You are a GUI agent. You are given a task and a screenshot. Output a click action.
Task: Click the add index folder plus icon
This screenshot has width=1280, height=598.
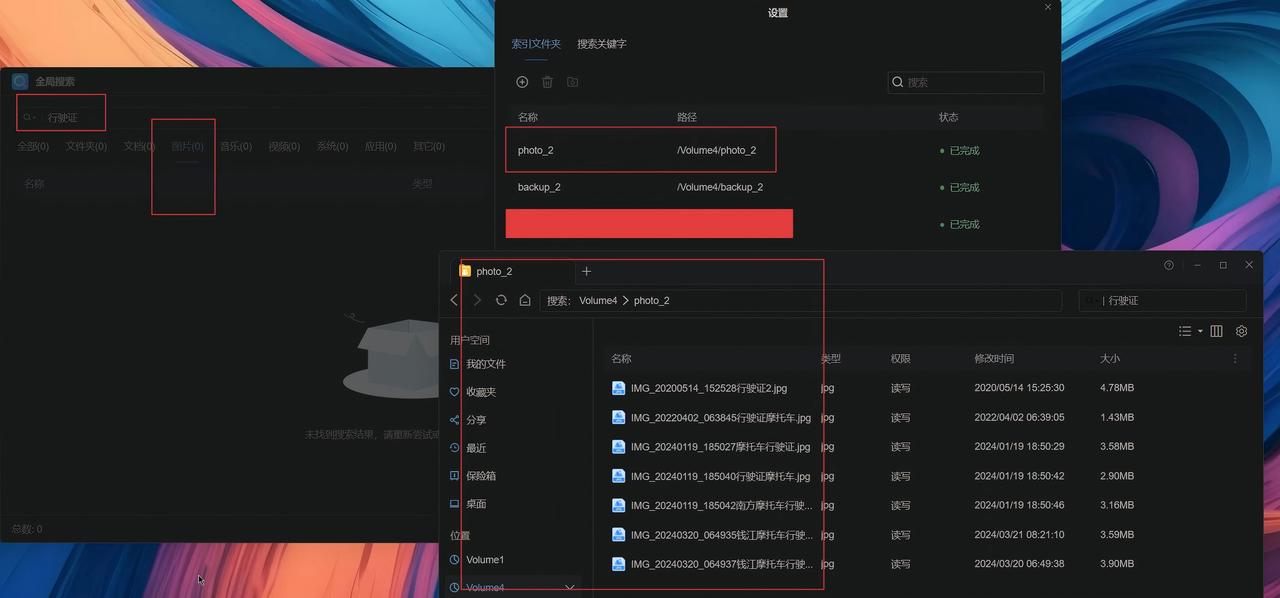(x=522, y=82)
